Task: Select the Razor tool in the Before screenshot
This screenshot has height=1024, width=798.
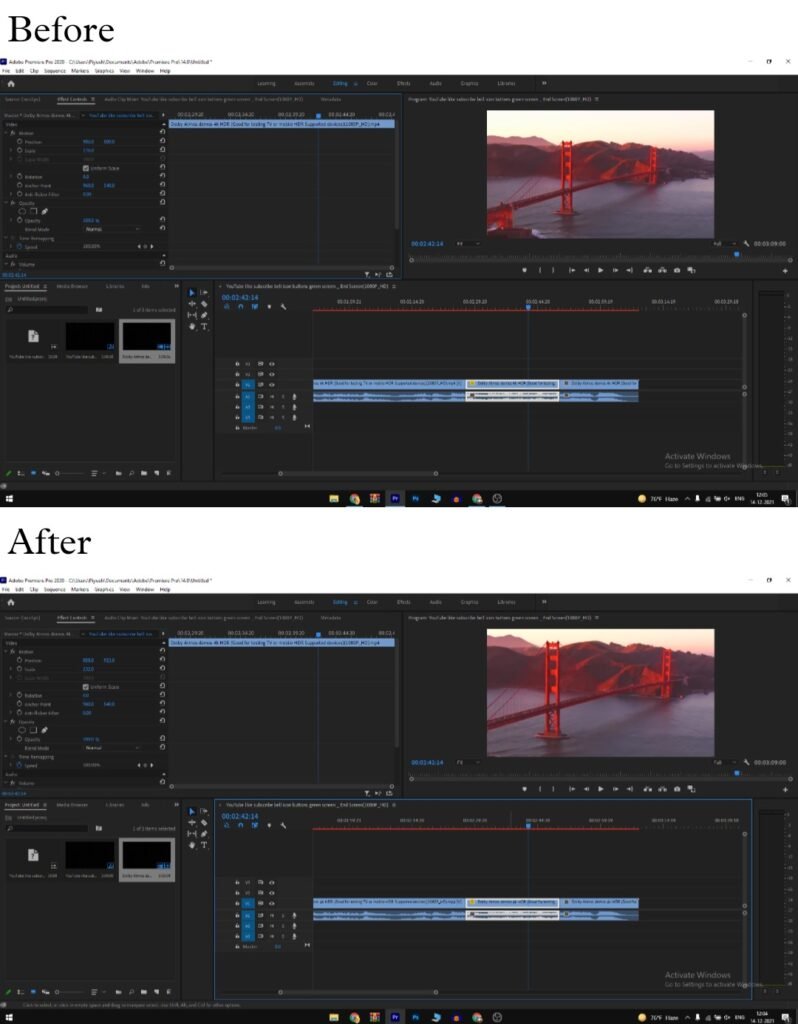Action: (x=204, y=304)
